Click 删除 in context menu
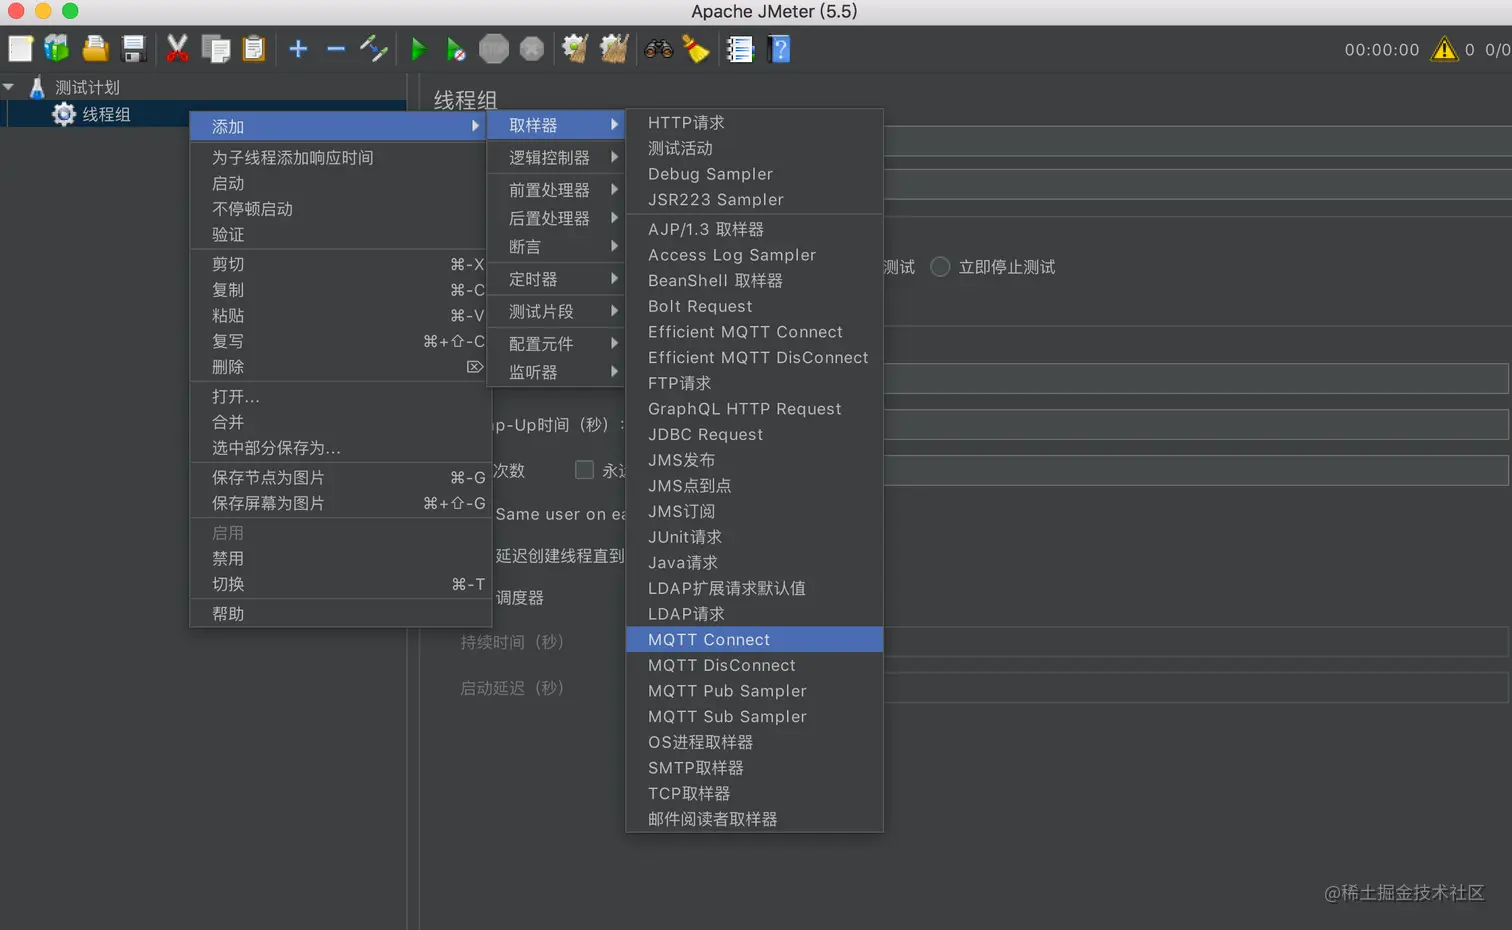This screenshot has width=1512, height=930. pos(338,367)
